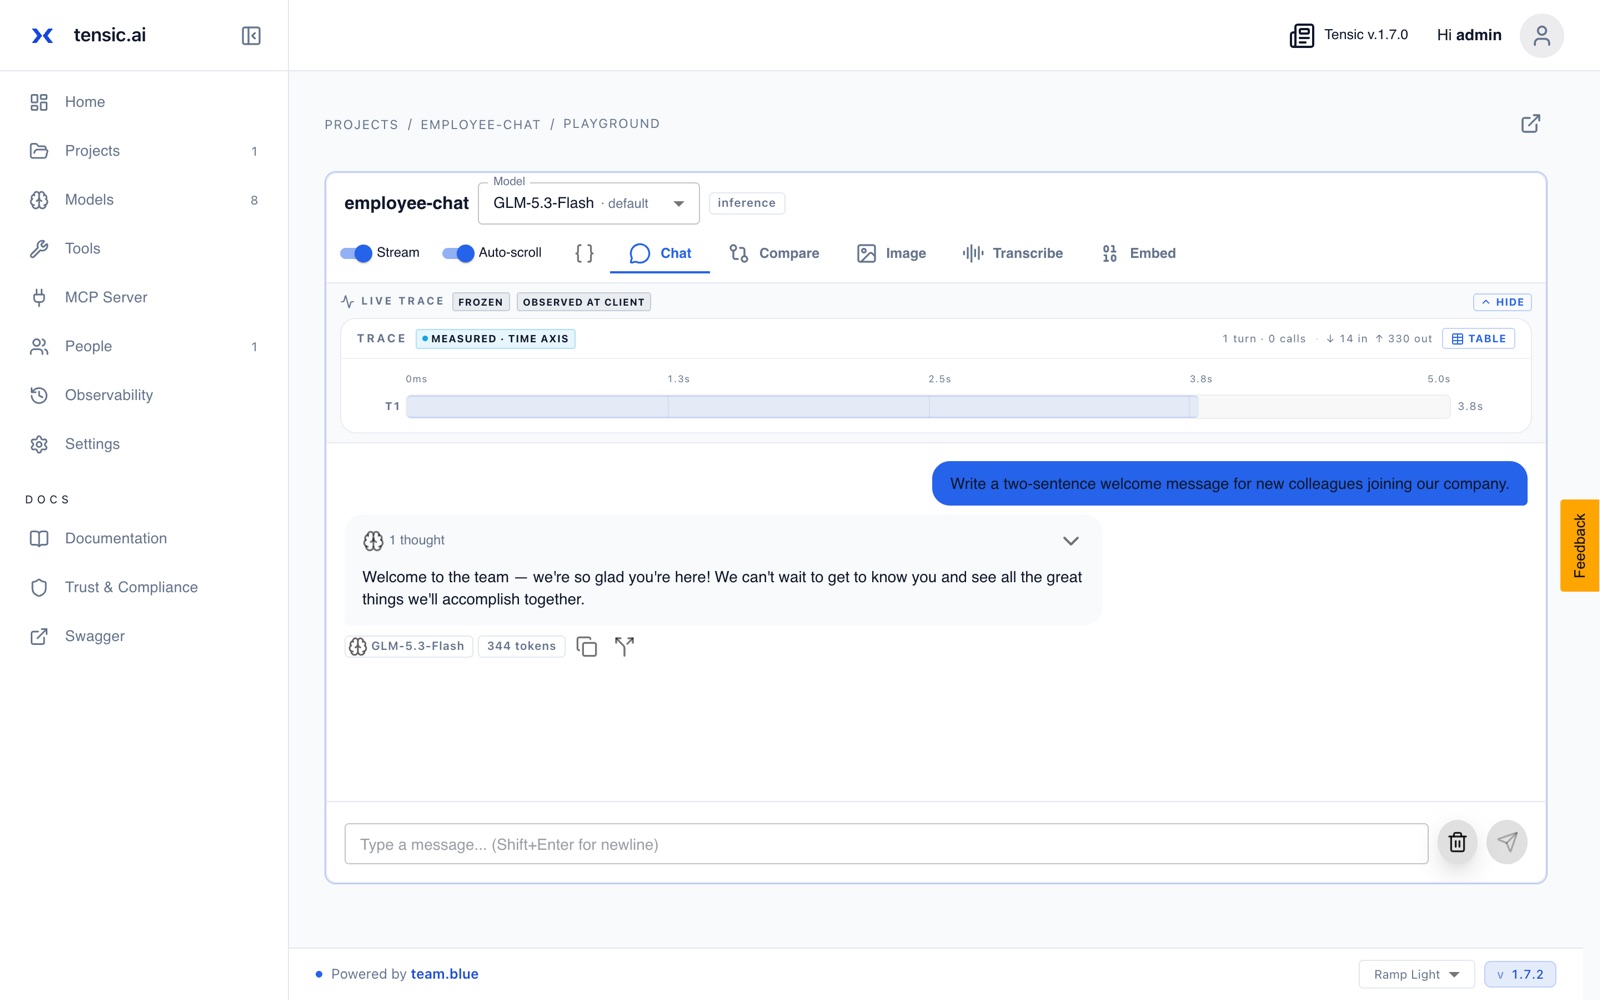This screenshot has width=1600, height=1000.
Task: Focus the Type a message input field
Action: tap(886, 844)
